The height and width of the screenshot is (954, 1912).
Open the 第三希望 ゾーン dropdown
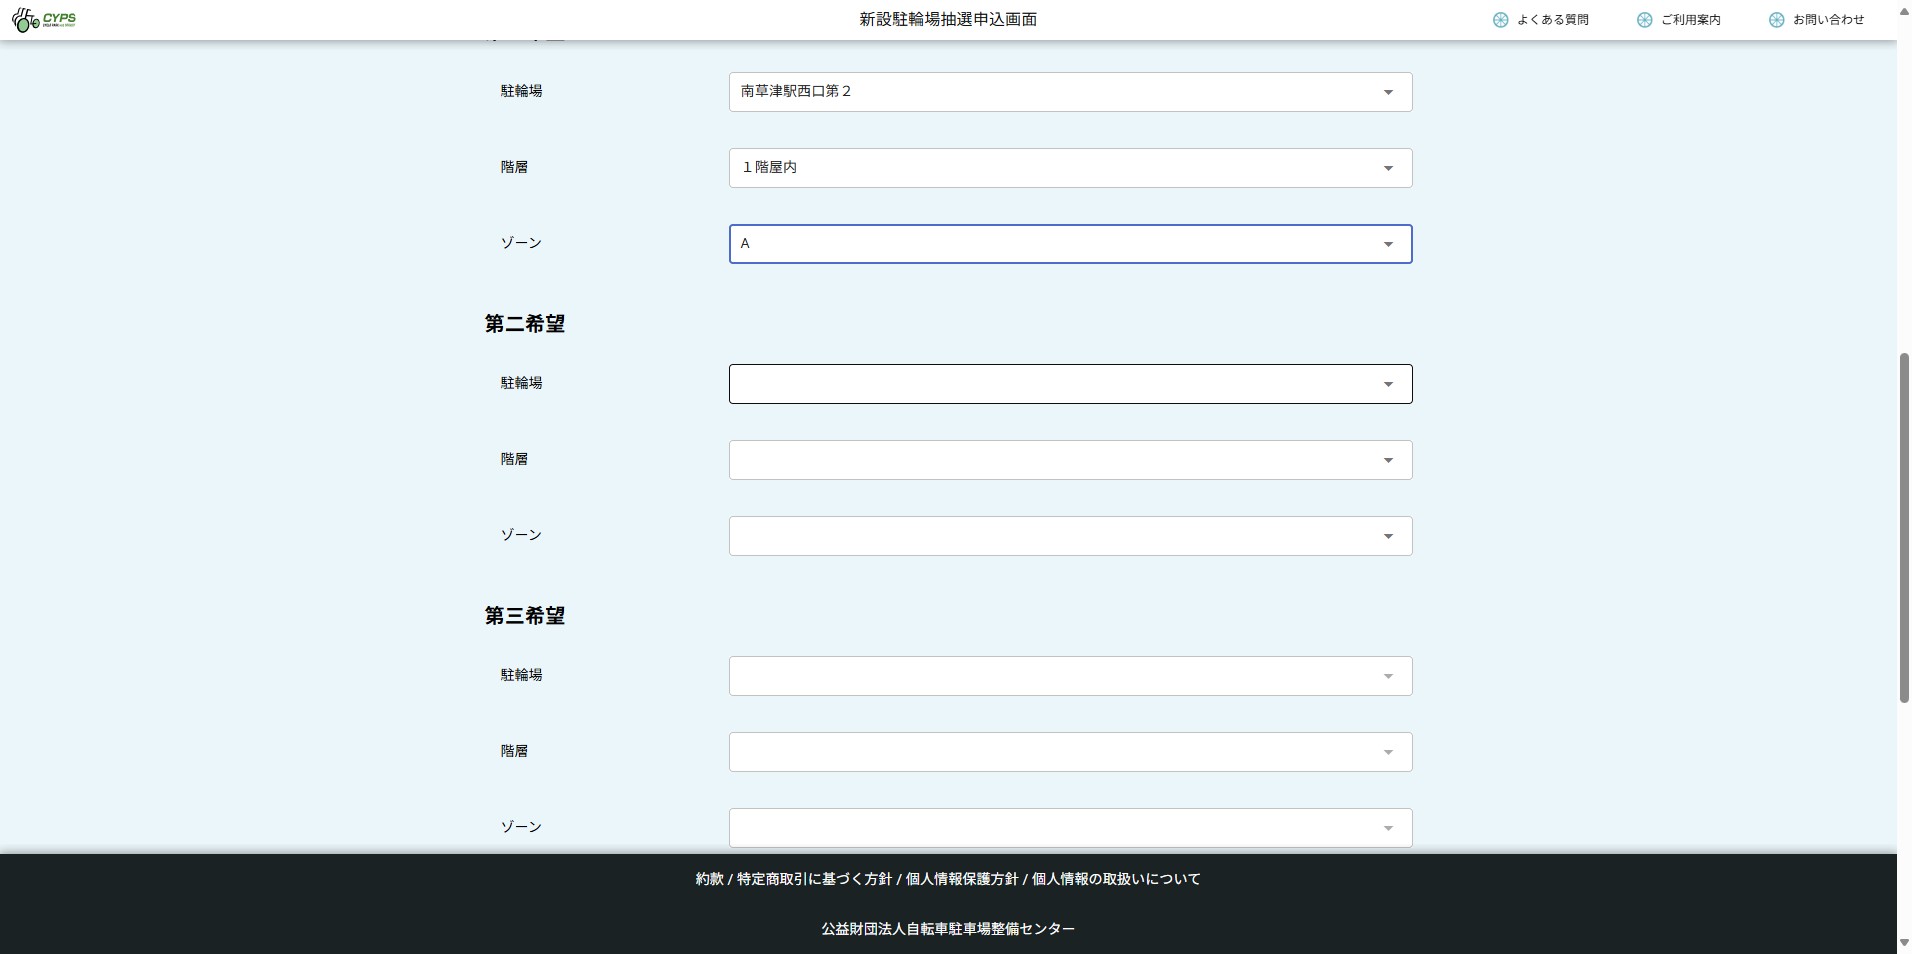click(x=1070, y=828)
